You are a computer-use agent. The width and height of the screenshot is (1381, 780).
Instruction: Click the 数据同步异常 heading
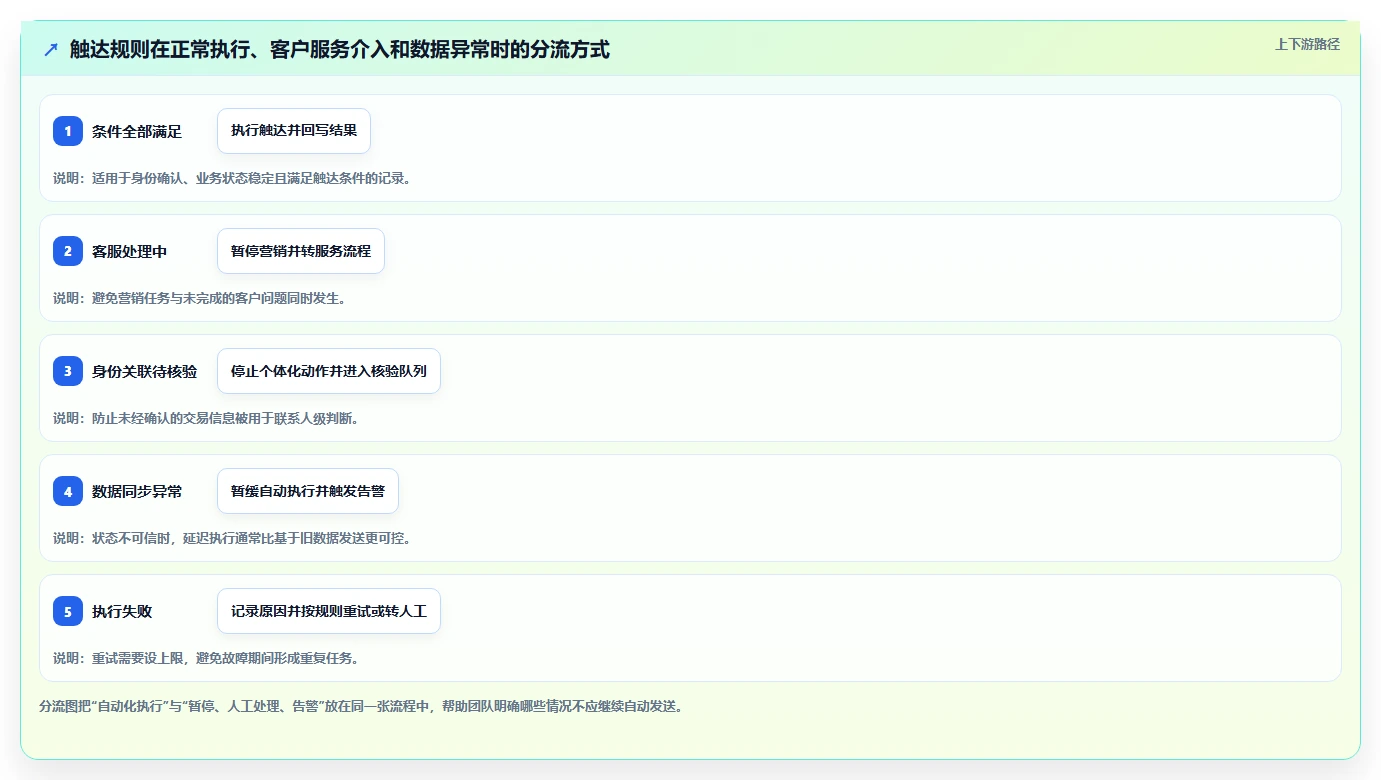pos(137,492)
